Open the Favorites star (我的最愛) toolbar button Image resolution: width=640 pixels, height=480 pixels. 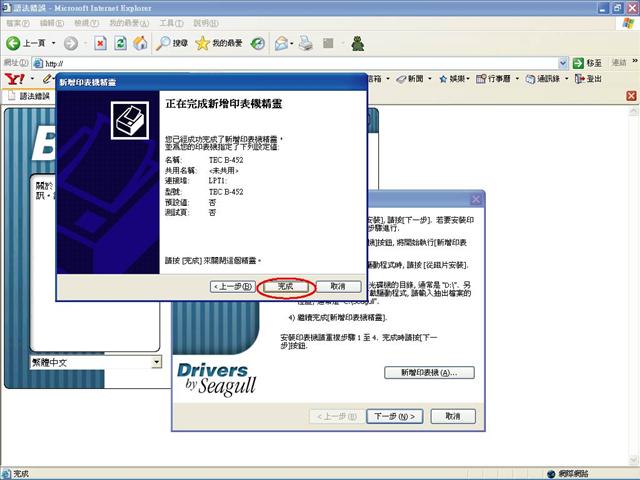pyautogui.click(x=219, y=43)
